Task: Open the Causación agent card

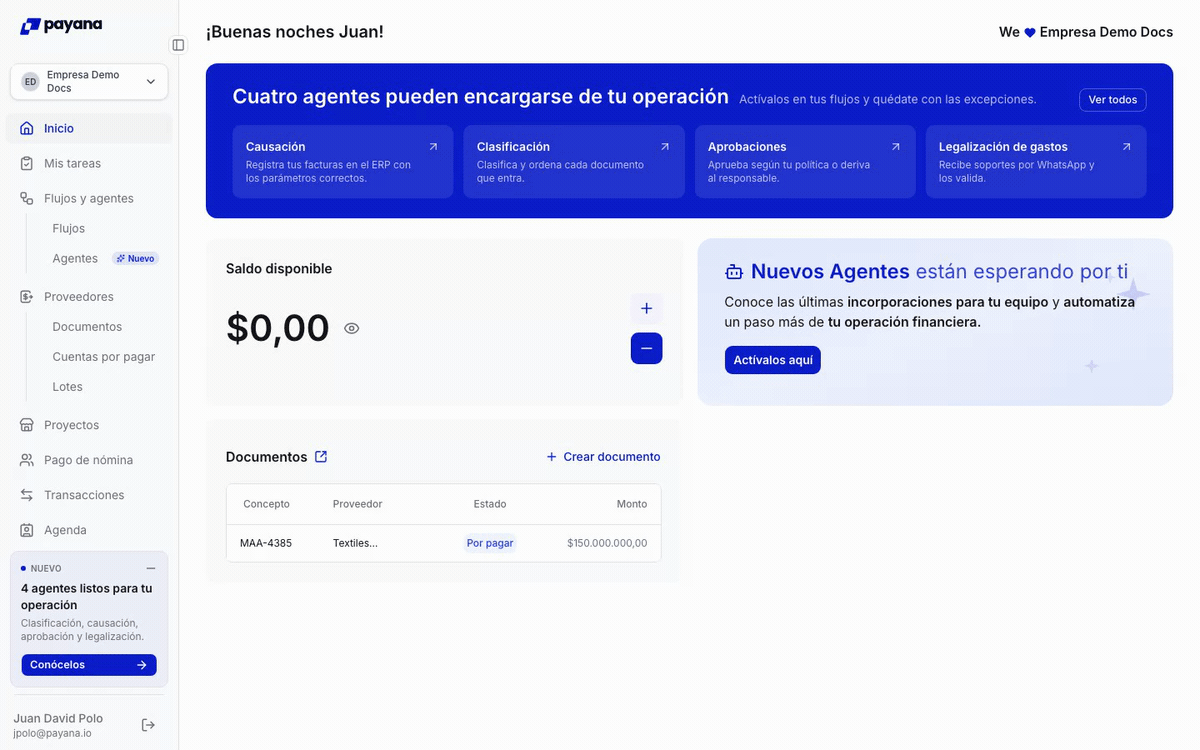Action: [x=343, y=161]
